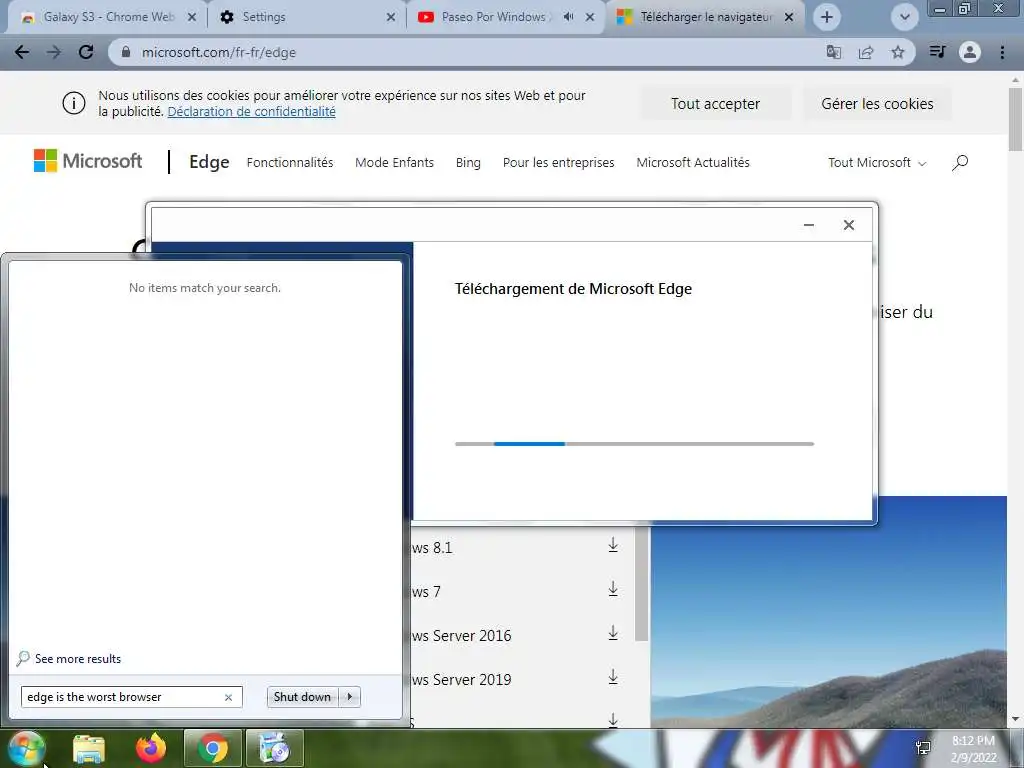Minimize the Edge download dialog
Viewport: 1024px width, 768px height.
click(x=808, y=225)
